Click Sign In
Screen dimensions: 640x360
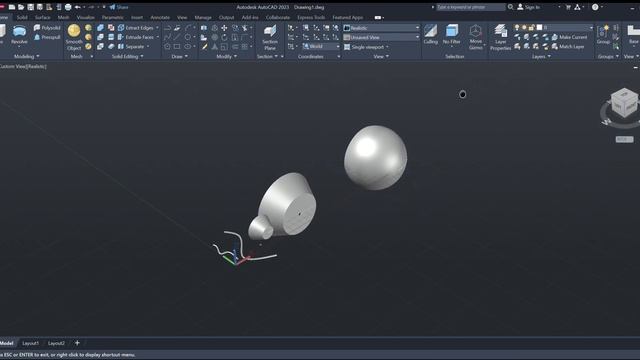pyautogui.click(x=529, y=7)
